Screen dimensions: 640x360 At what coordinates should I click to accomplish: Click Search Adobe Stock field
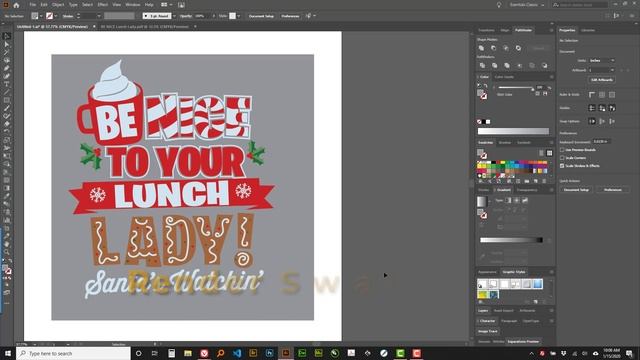(x=580, y=5)
